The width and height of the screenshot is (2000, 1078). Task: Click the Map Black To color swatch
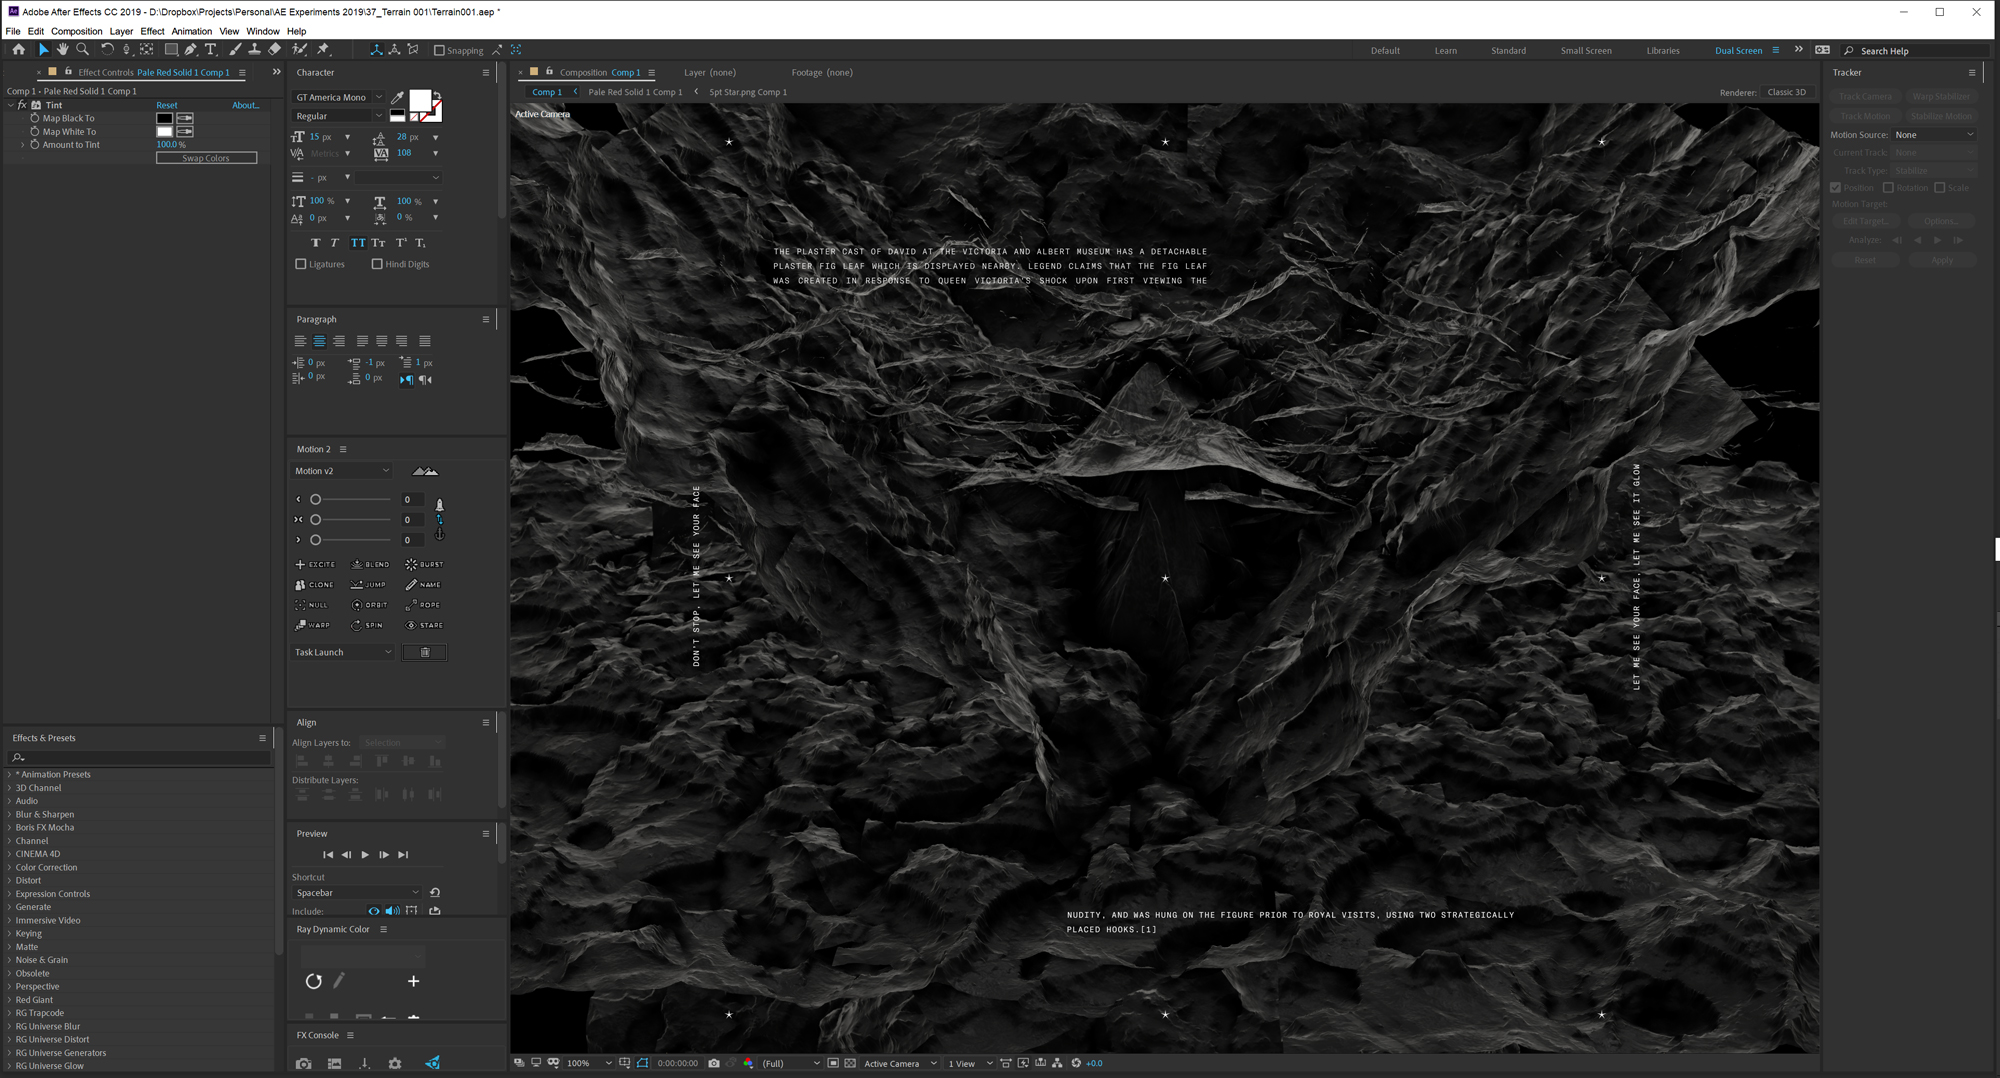pos(164,118)
